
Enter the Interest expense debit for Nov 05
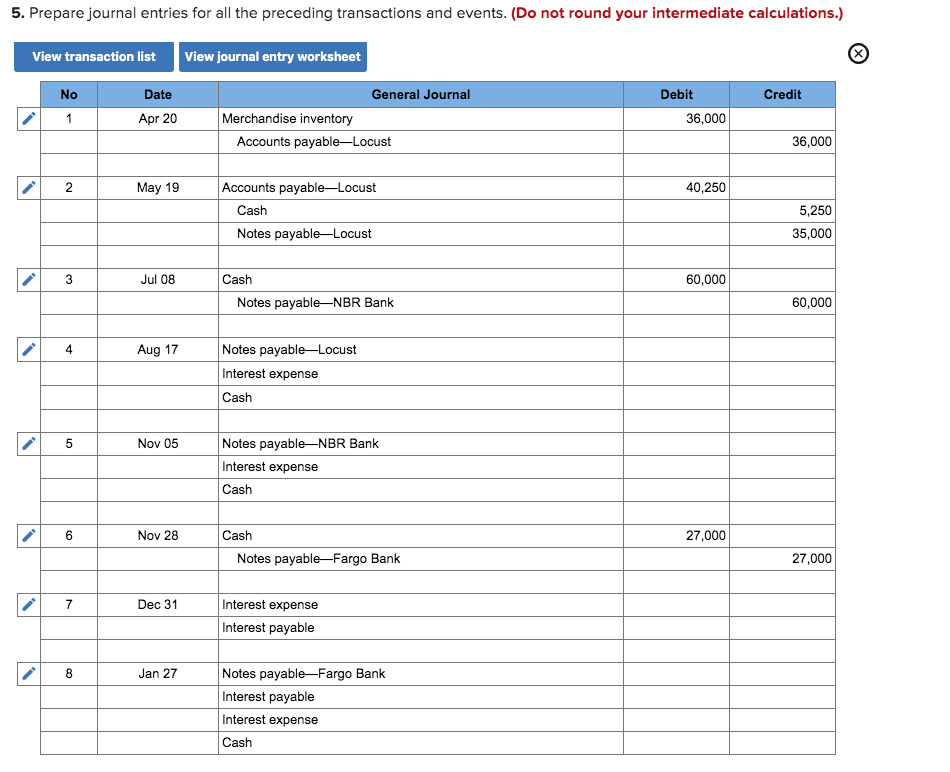click(x=675, y=466)
